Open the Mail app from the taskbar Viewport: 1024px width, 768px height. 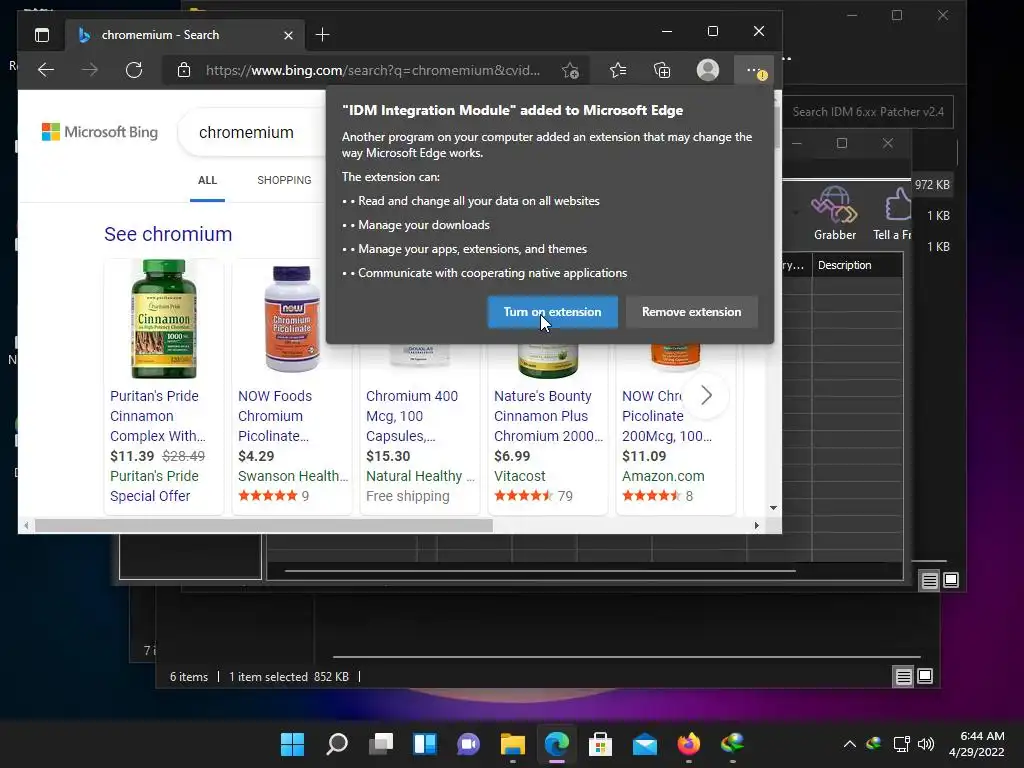645,744
